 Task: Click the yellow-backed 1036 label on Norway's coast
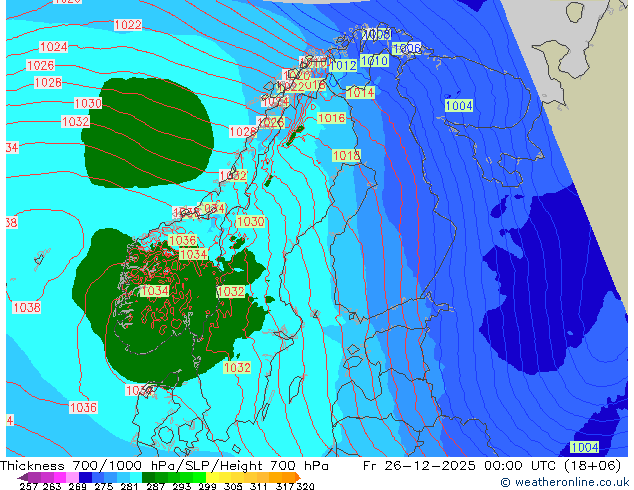[183, 241]
